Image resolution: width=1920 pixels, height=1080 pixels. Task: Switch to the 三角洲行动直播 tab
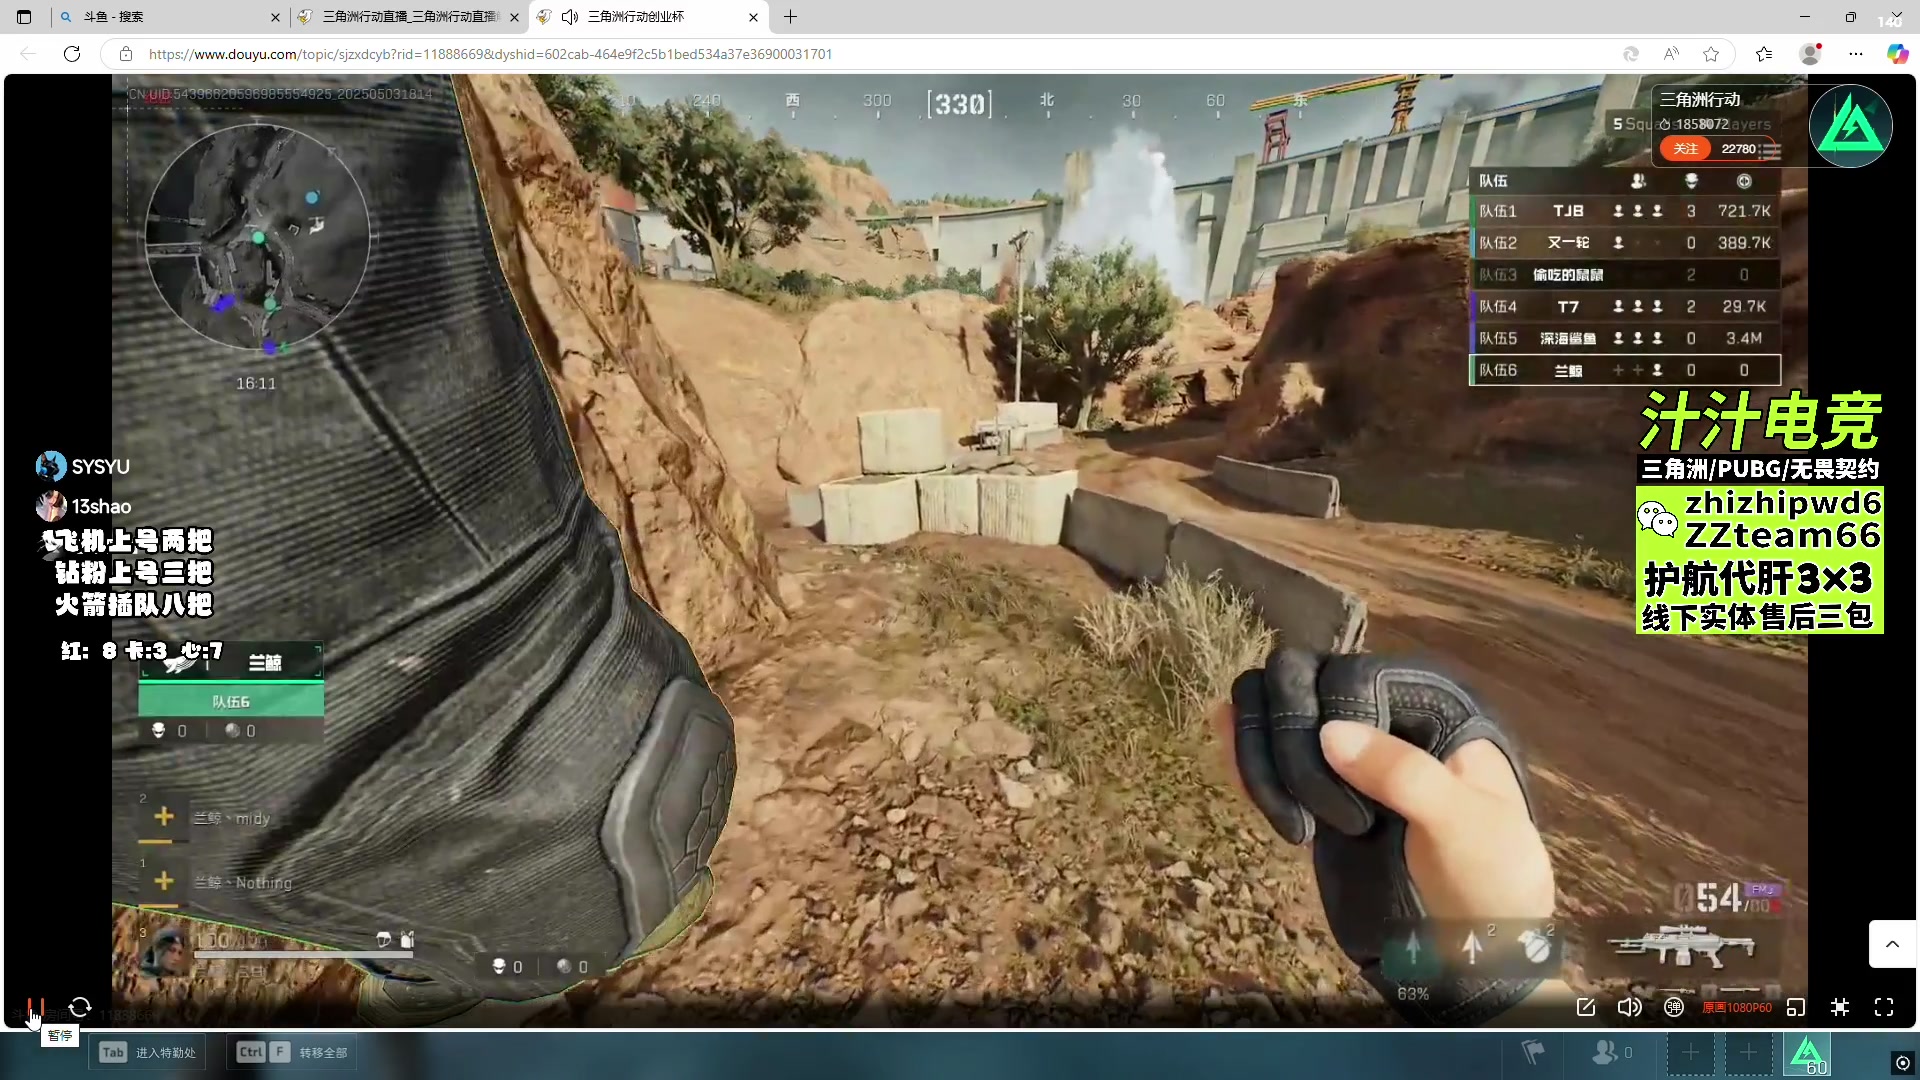(410, 17)
